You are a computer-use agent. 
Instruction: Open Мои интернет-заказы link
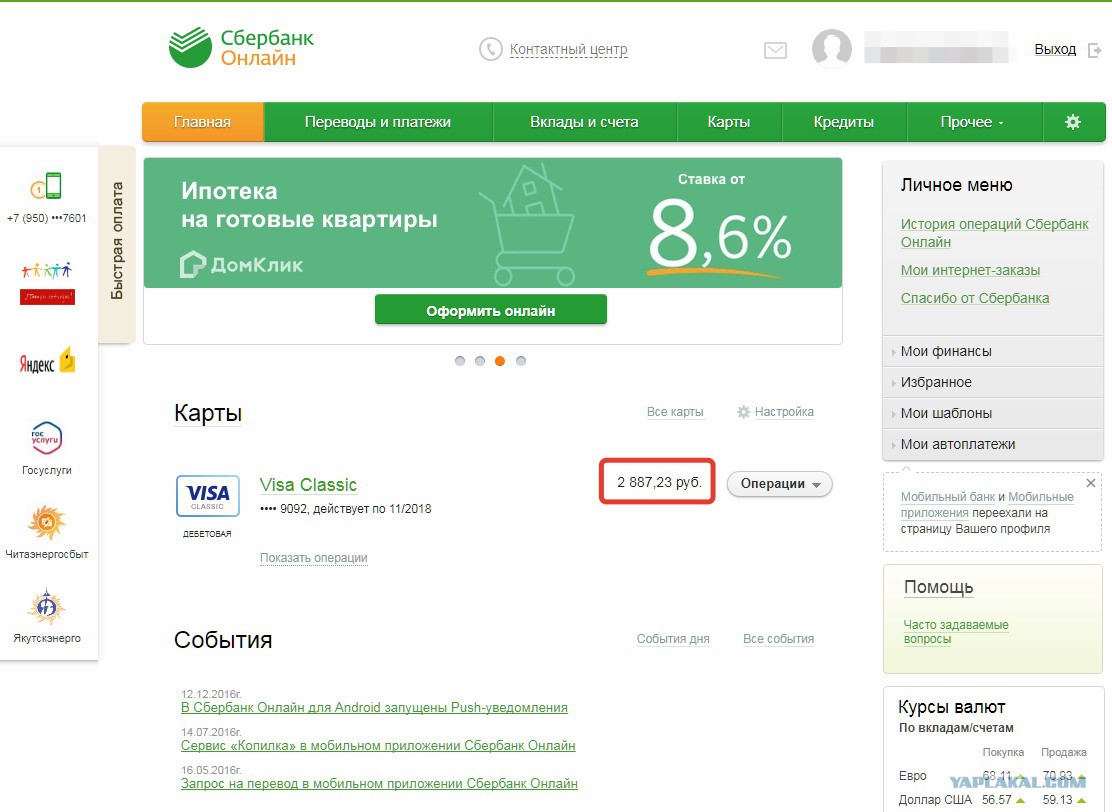pyautogui.click(x=970, y=270)
